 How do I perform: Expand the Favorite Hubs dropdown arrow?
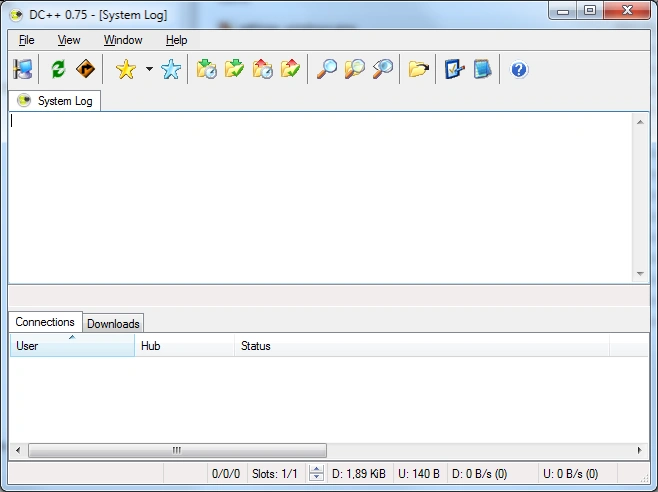[149, 69]
